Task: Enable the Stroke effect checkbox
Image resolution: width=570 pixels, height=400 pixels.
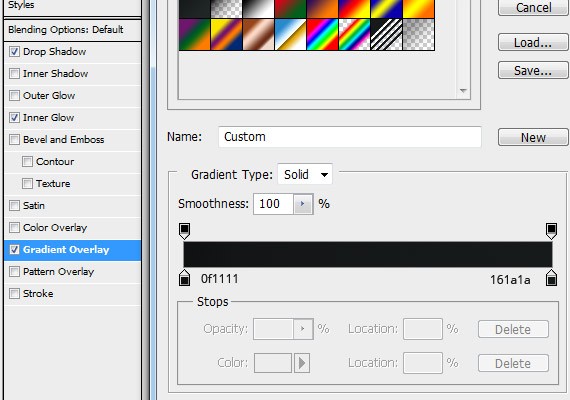Action: (x=14, y=293)
